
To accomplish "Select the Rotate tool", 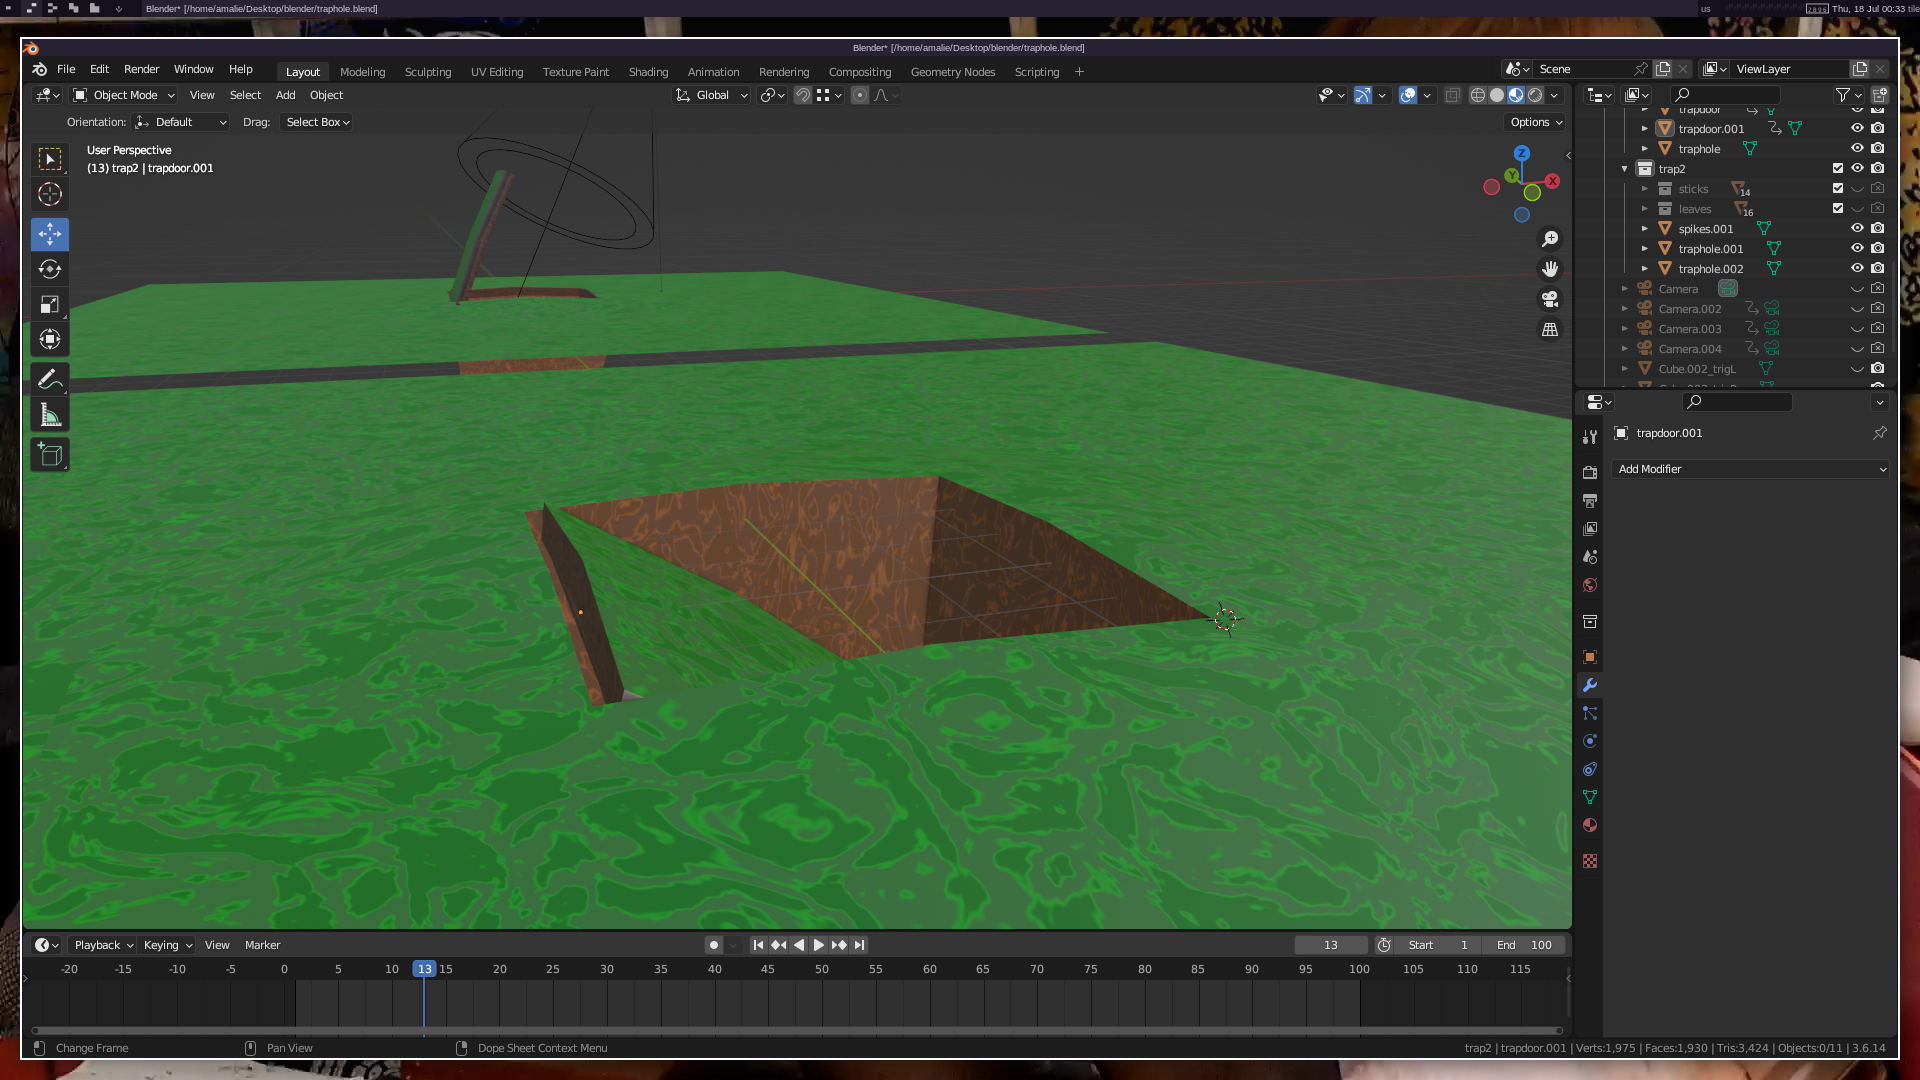I will (50, 269).
